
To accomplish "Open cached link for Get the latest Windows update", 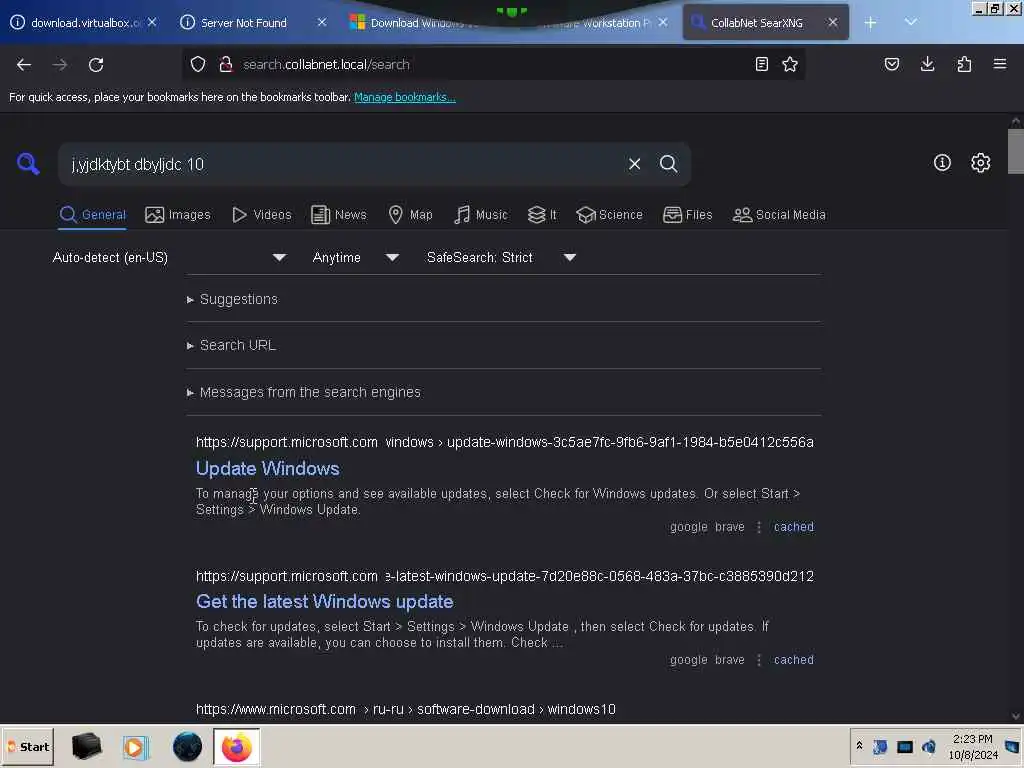I will pos(793,660).
